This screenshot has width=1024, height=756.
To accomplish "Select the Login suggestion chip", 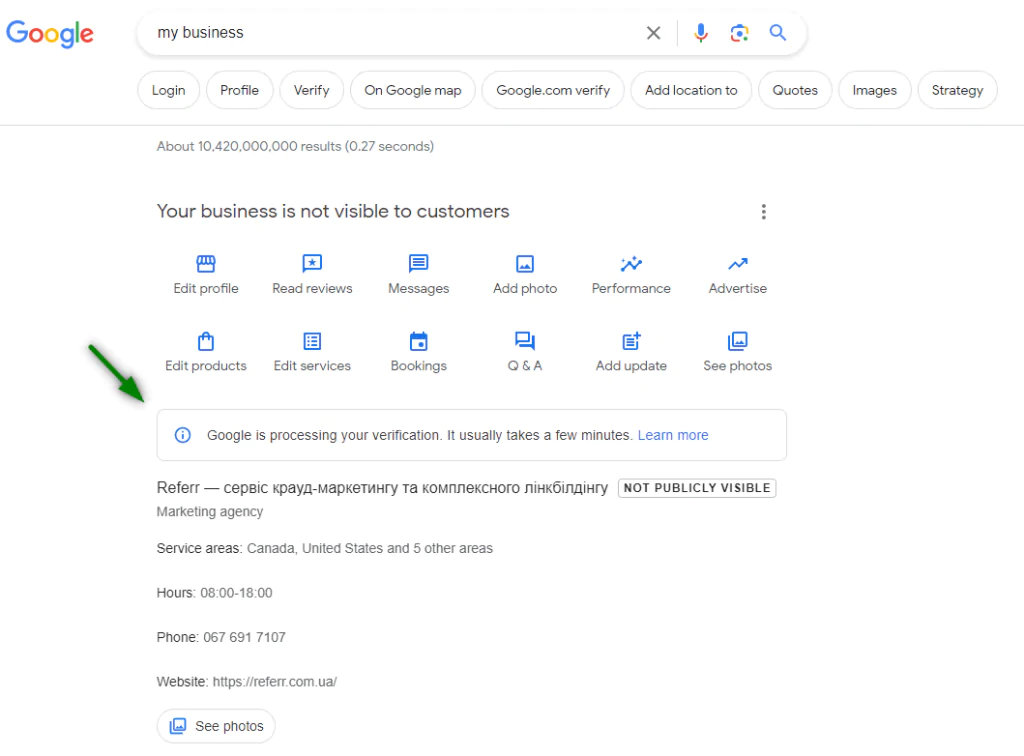I will click(x=168, y=90).
